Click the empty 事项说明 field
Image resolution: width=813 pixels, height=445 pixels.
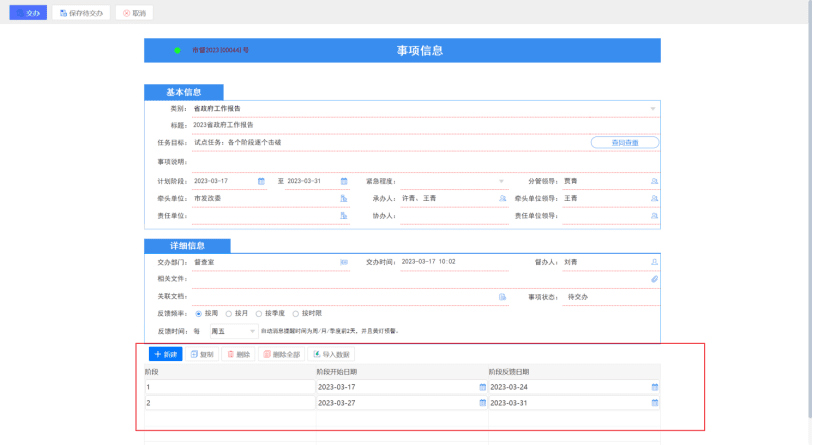(x=425, y=162)
